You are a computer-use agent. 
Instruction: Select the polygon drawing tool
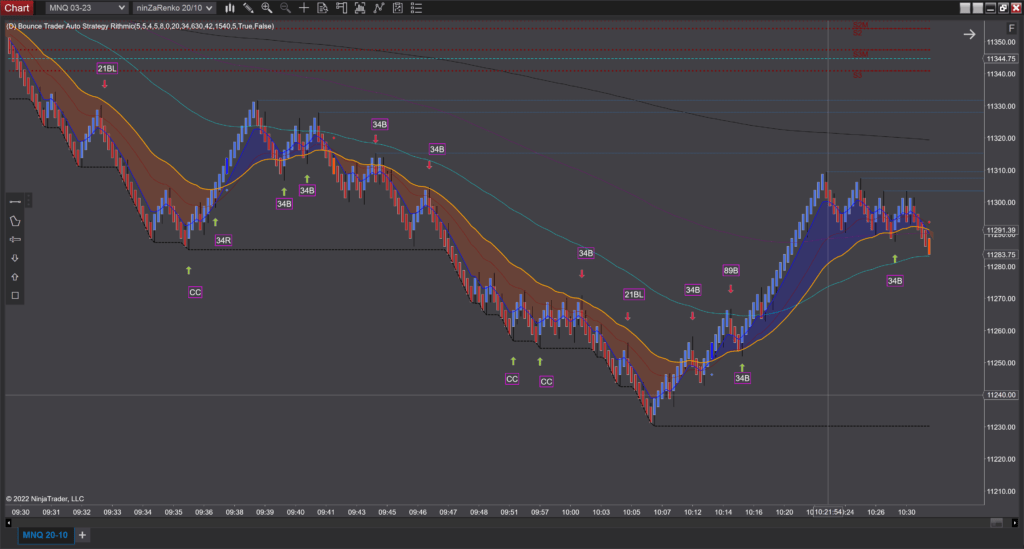(15, 221)
